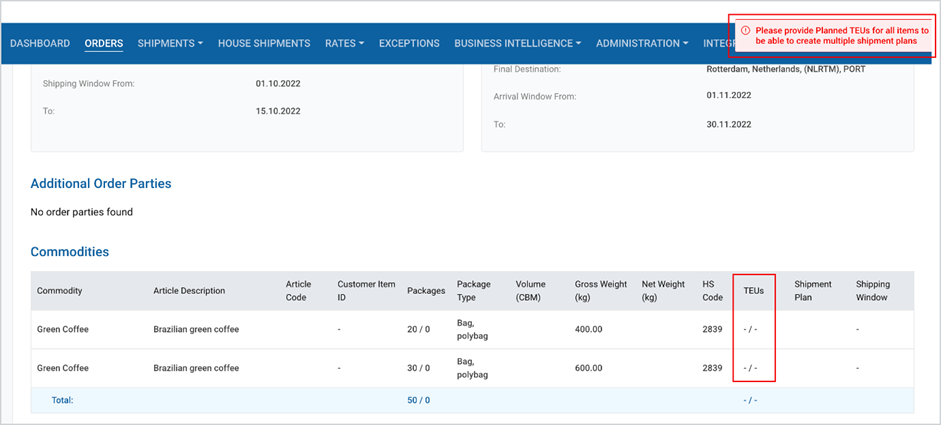Click the Packages column header
Viewport: 941px width, 425px height.
click(426, 291)
